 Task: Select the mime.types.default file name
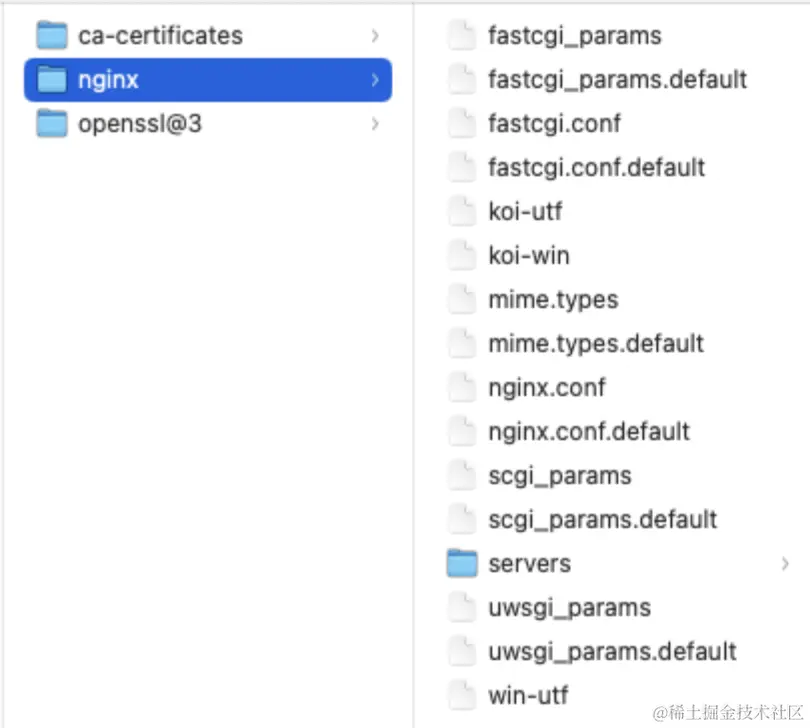click(596, 344)
